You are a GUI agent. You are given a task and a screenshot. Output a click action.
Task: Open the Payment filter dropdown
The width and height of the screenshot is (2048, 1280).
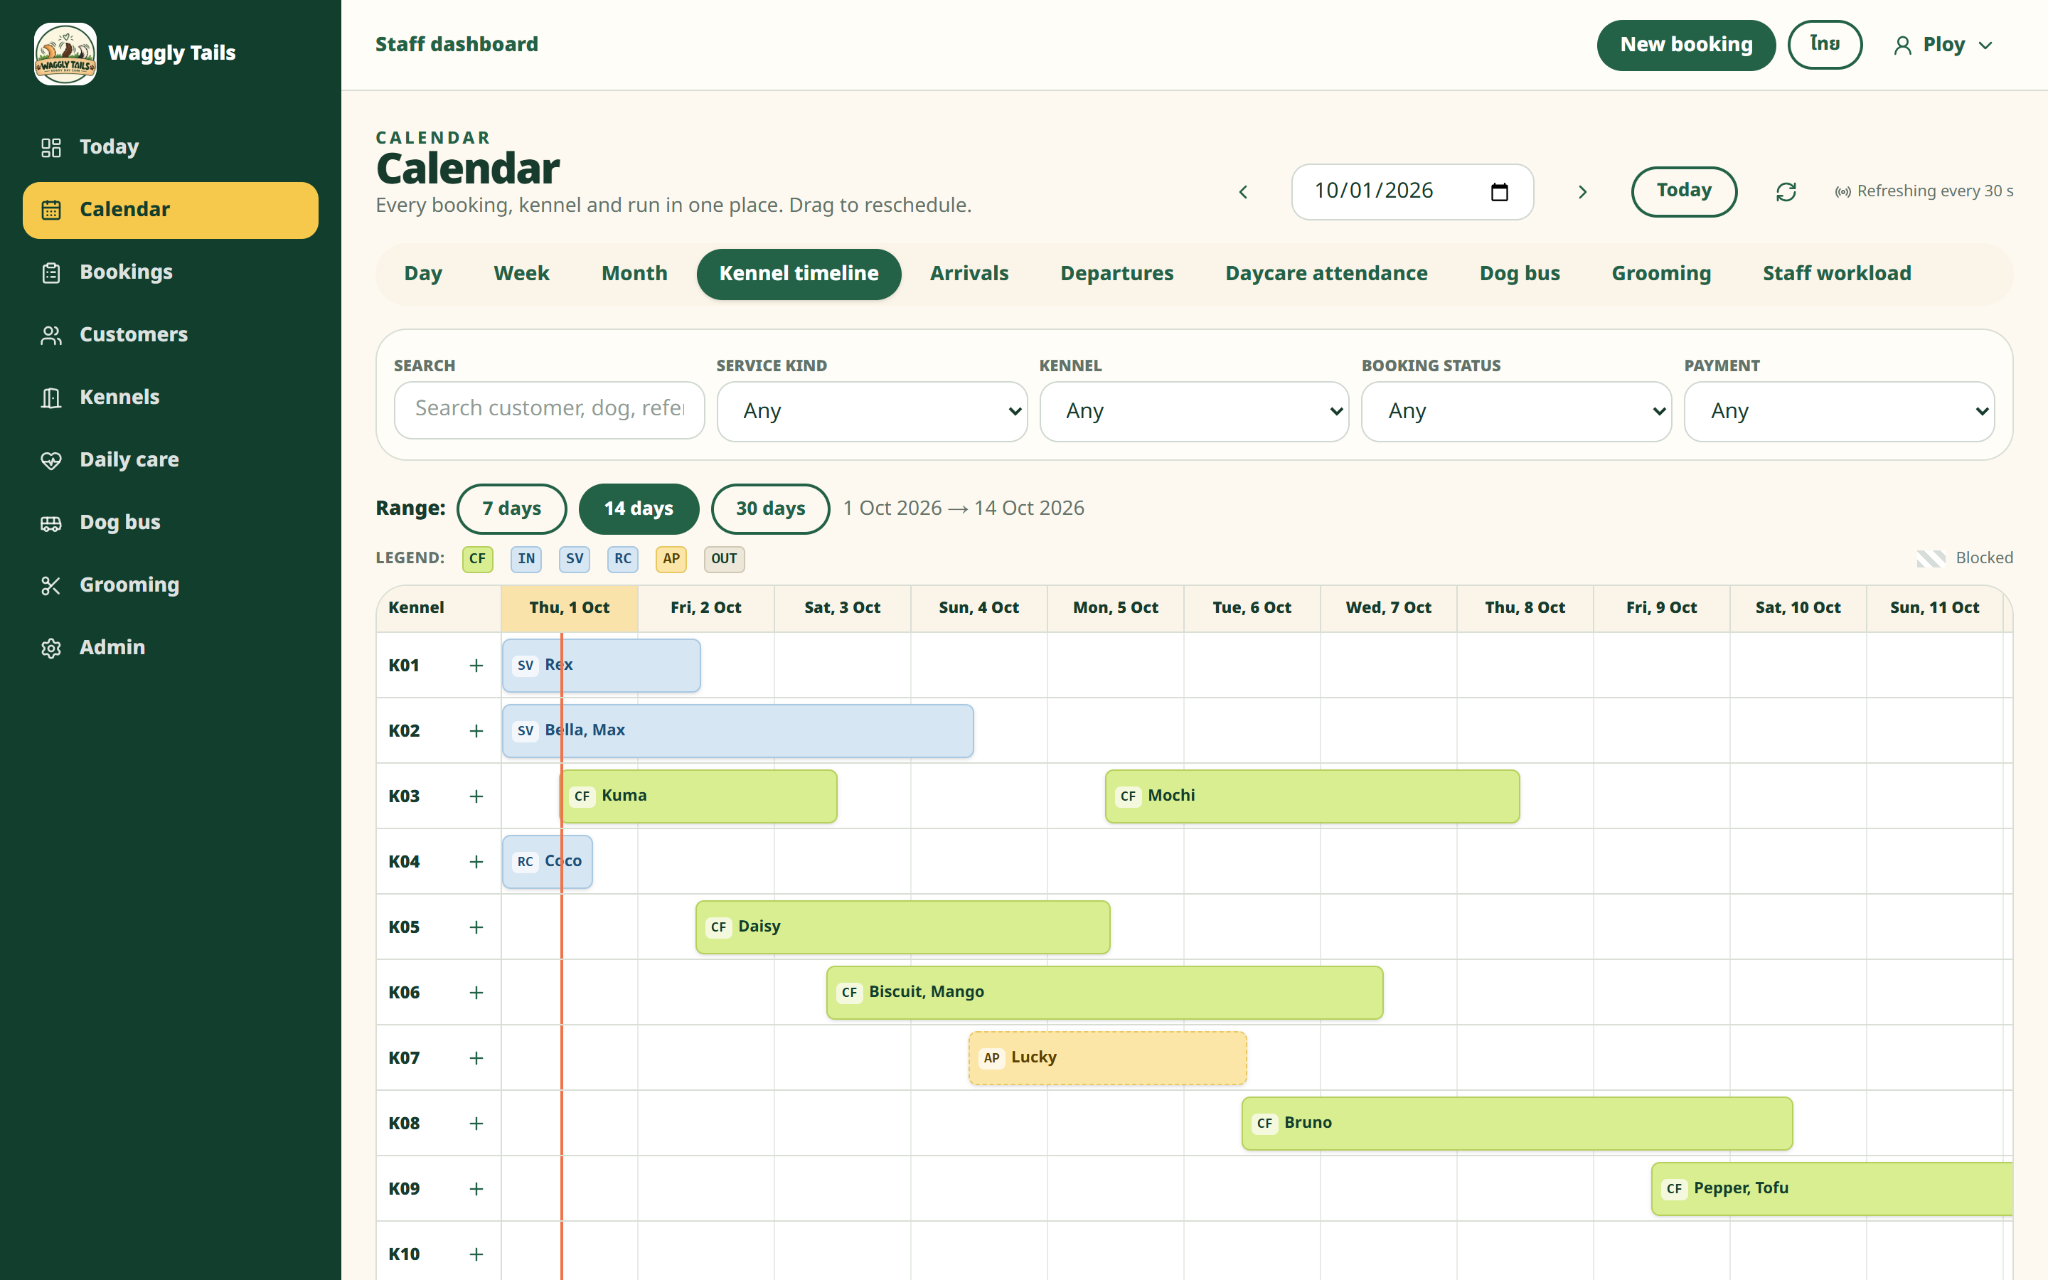pyautogui.click(x=1839, y=411)
